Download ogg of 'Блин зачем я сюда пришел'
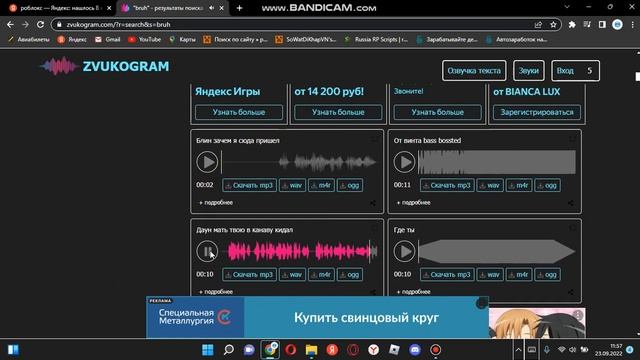Viewport: 640px width, 360px height. [x=350, y=185]
